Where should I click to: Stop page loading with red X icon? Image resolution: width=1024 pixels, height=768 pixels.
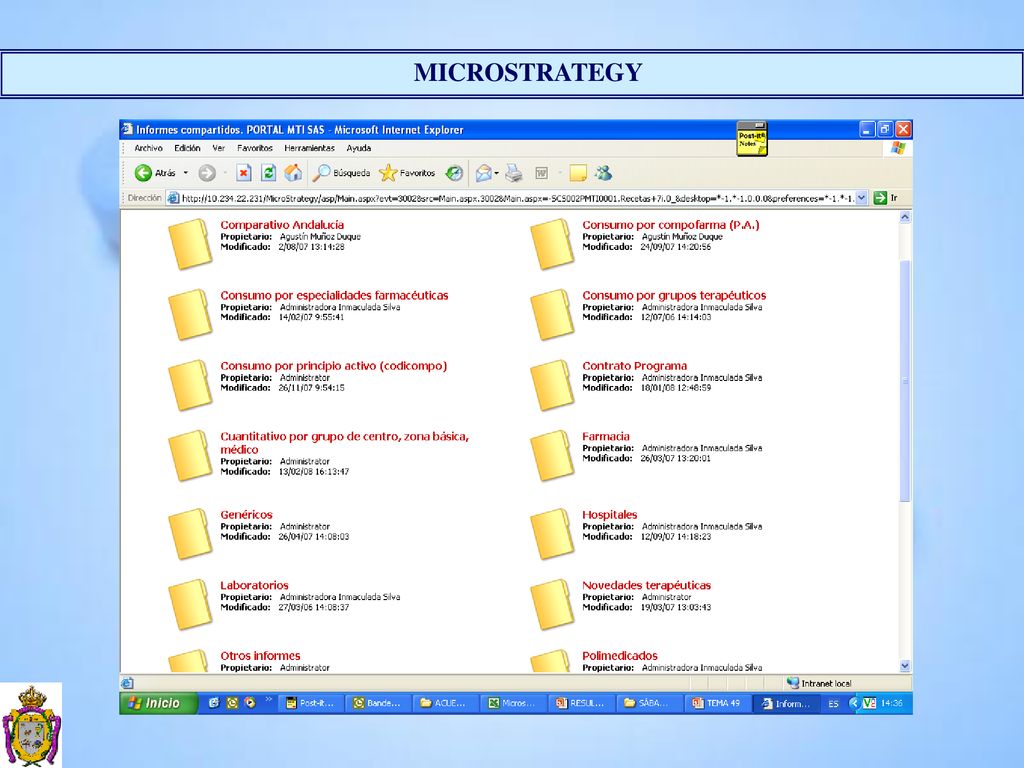(x=244, y=173)
